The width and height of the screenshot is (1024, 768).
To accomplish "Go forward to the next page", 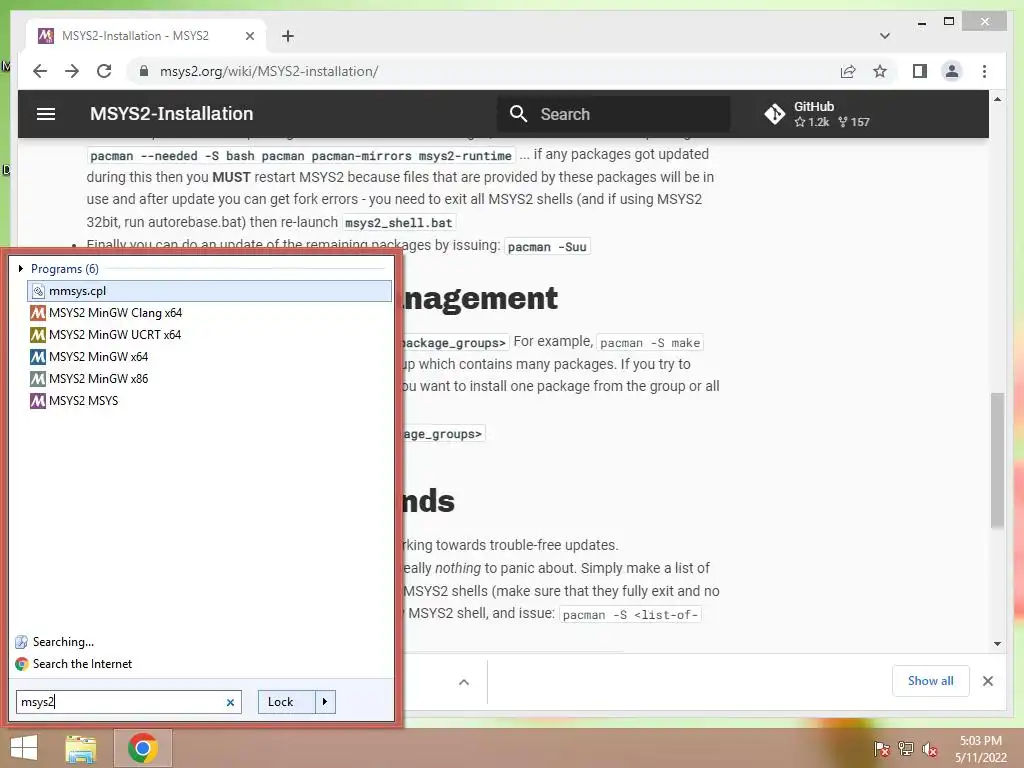I will pos(72,71).
